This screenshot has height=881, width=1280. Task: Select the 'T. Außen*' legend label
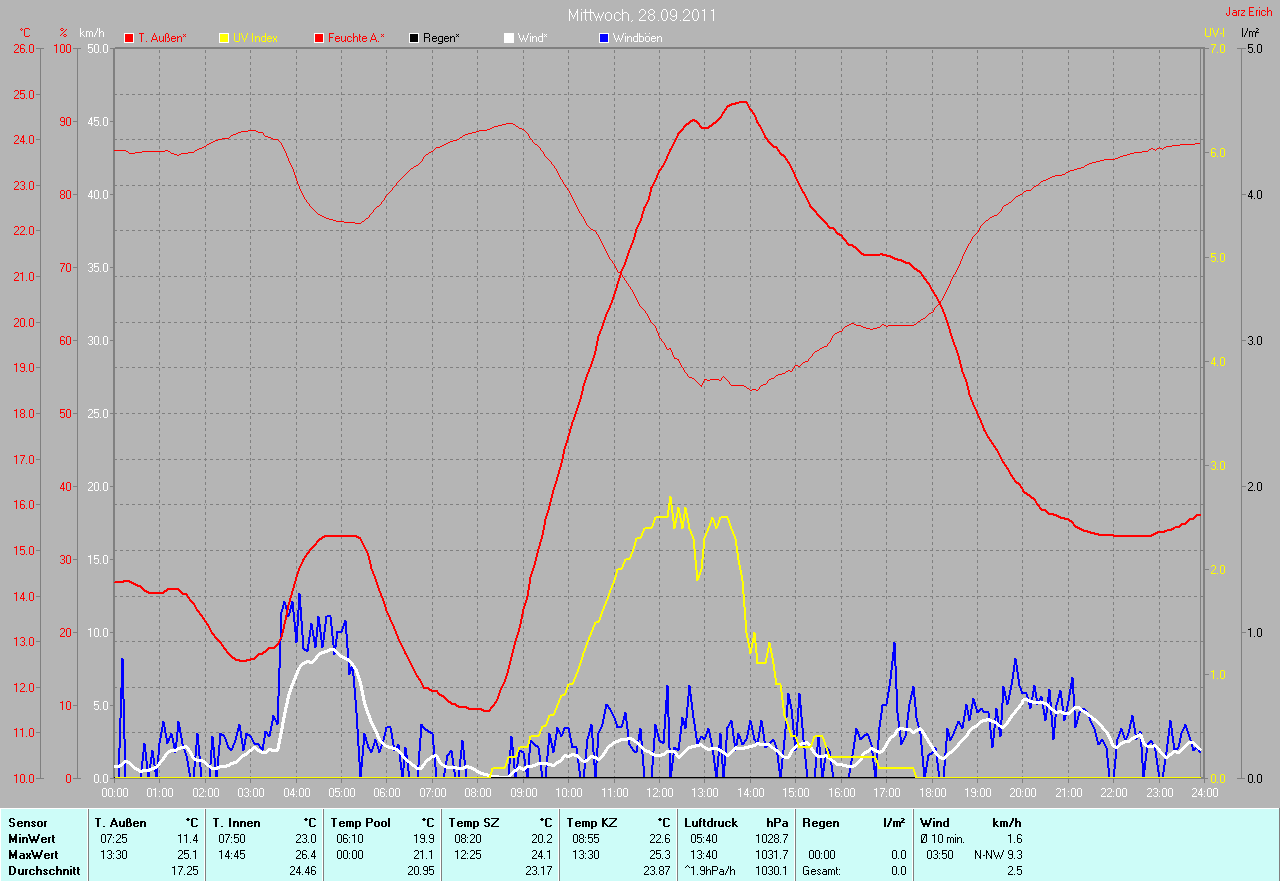(x=162, y=38)
